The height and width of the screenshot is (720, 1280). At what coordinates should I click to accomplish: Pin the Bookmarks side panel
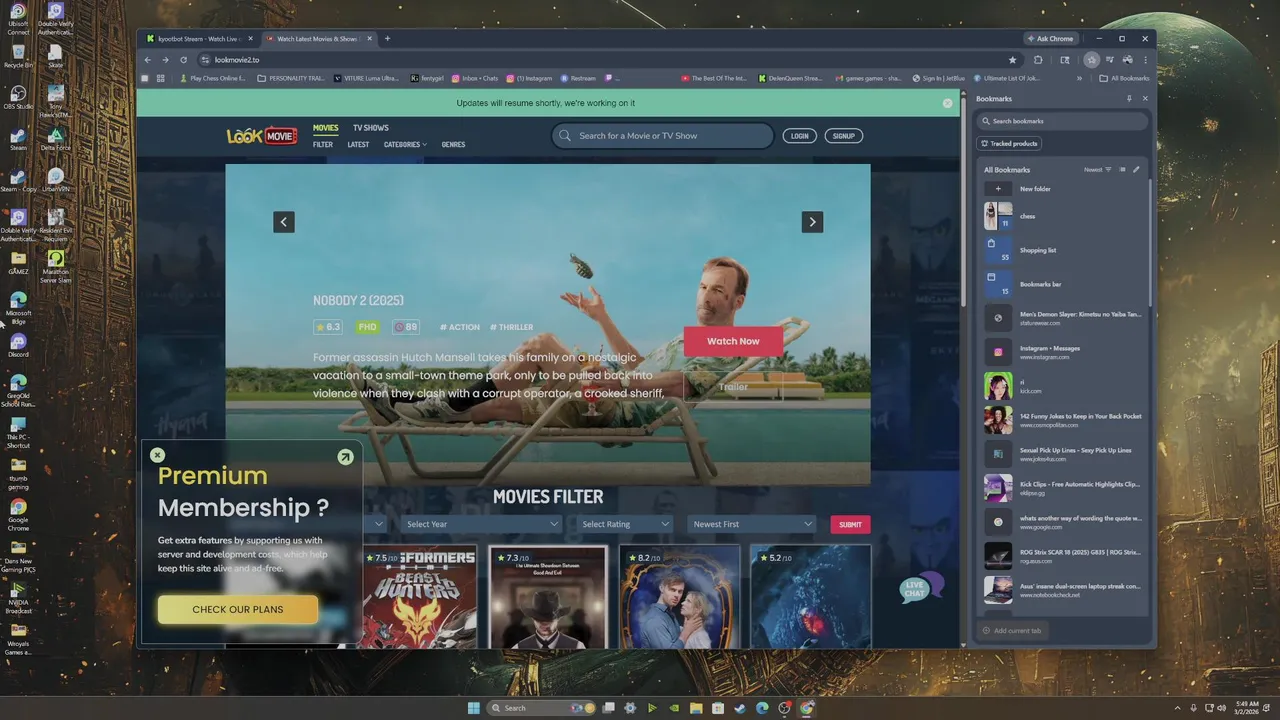pyautogui.click(x=1129, y=99)
